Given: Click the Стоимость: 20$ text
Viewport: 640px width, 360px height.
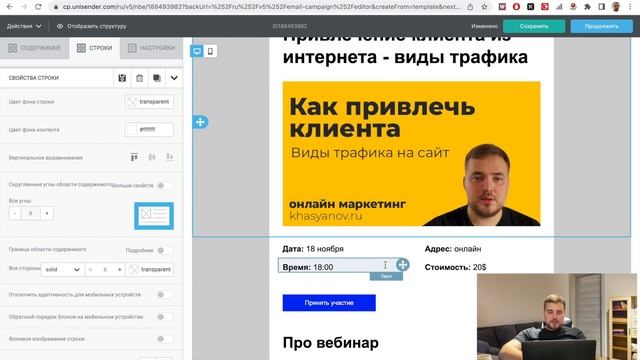Looking at the screenshot, I should 455,267.
